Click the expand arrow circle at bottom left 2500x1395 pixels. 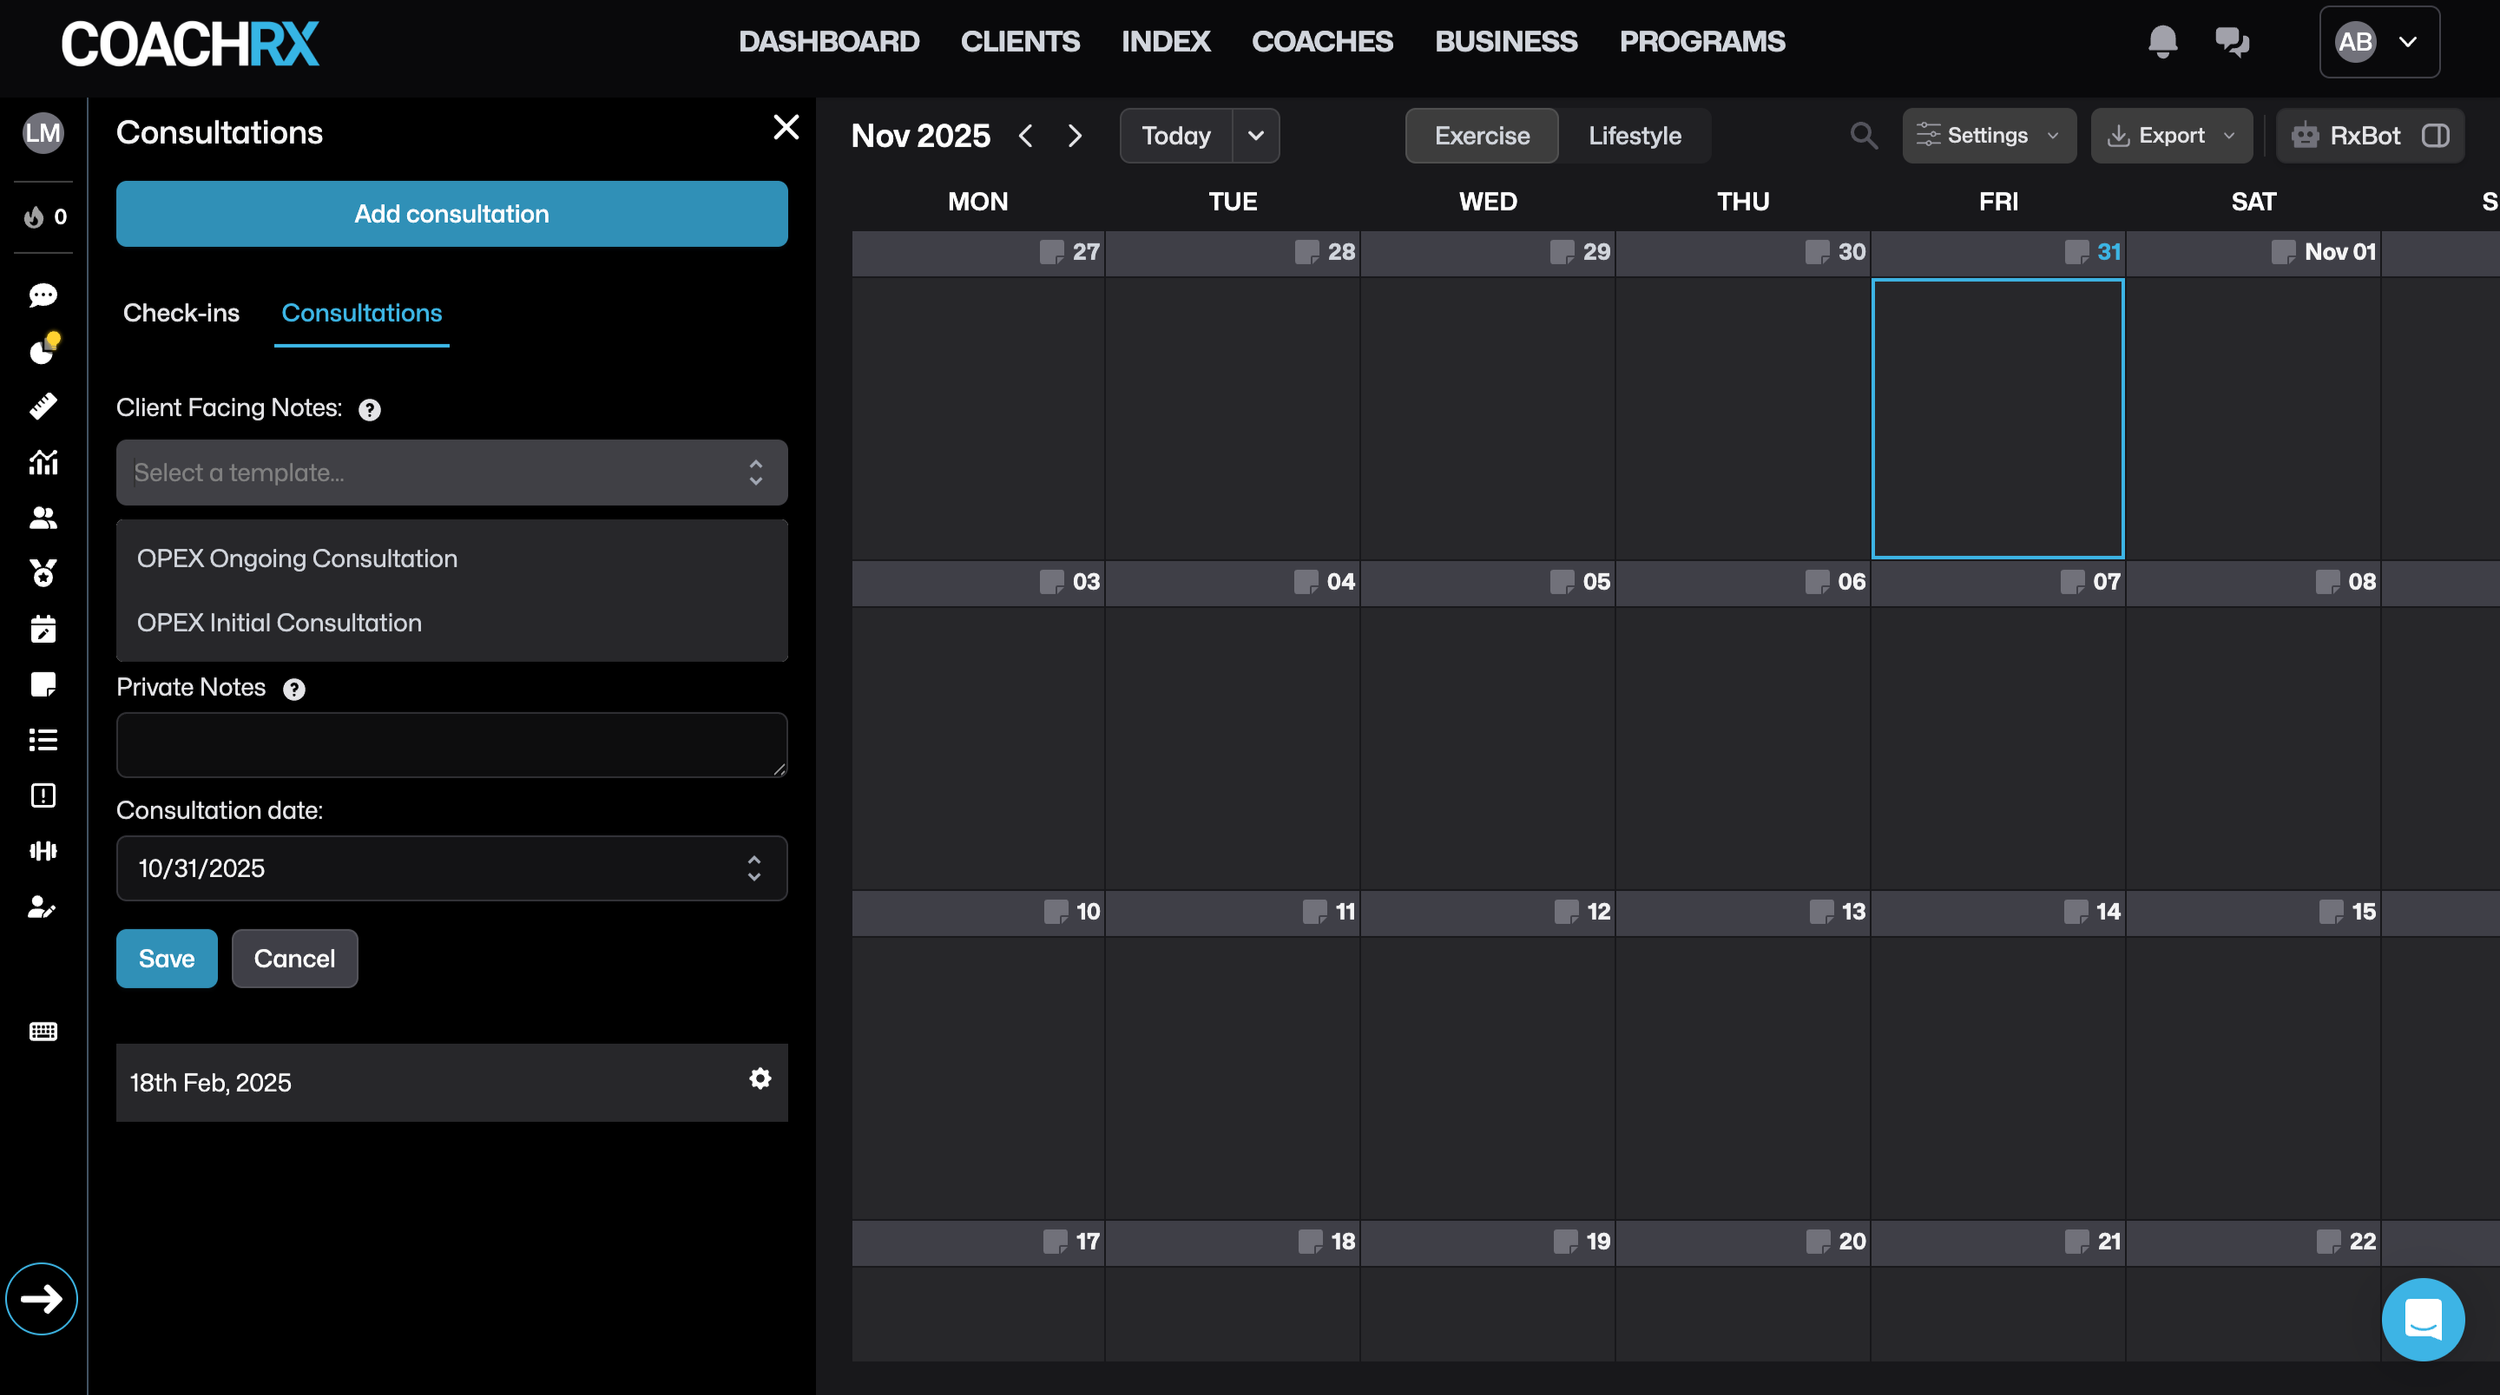41,1298
